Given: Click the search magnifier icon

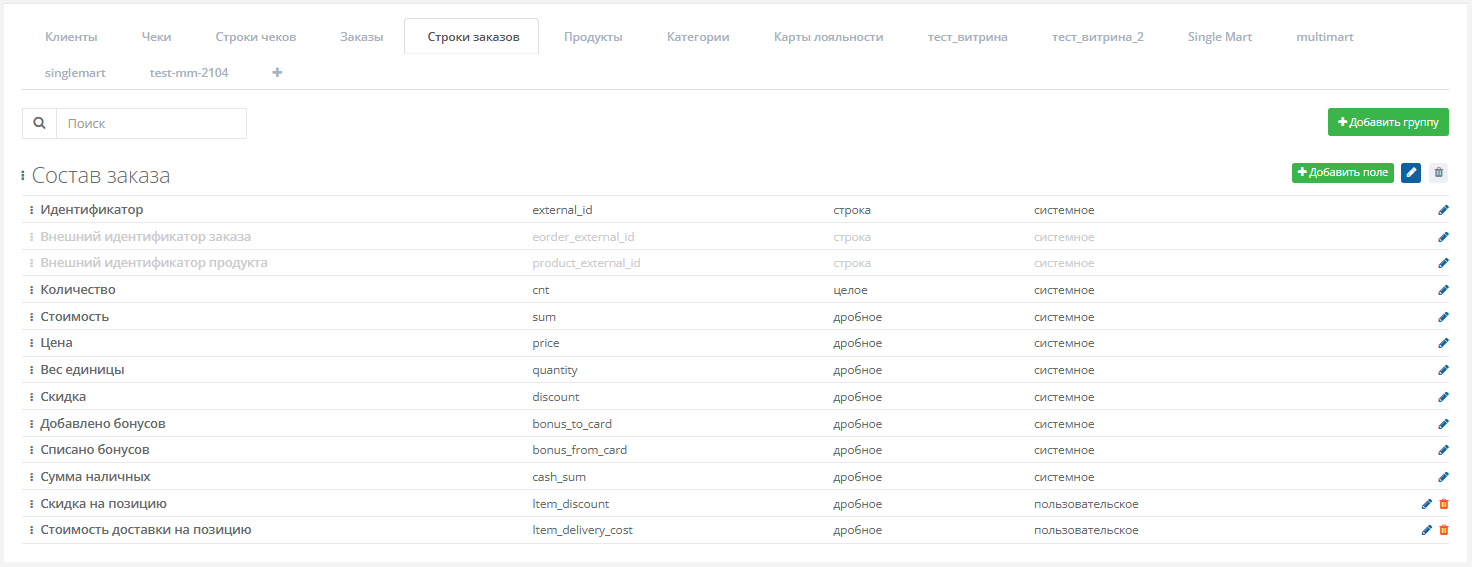Looking at the screenshot, I should click(x=39, y=124).
